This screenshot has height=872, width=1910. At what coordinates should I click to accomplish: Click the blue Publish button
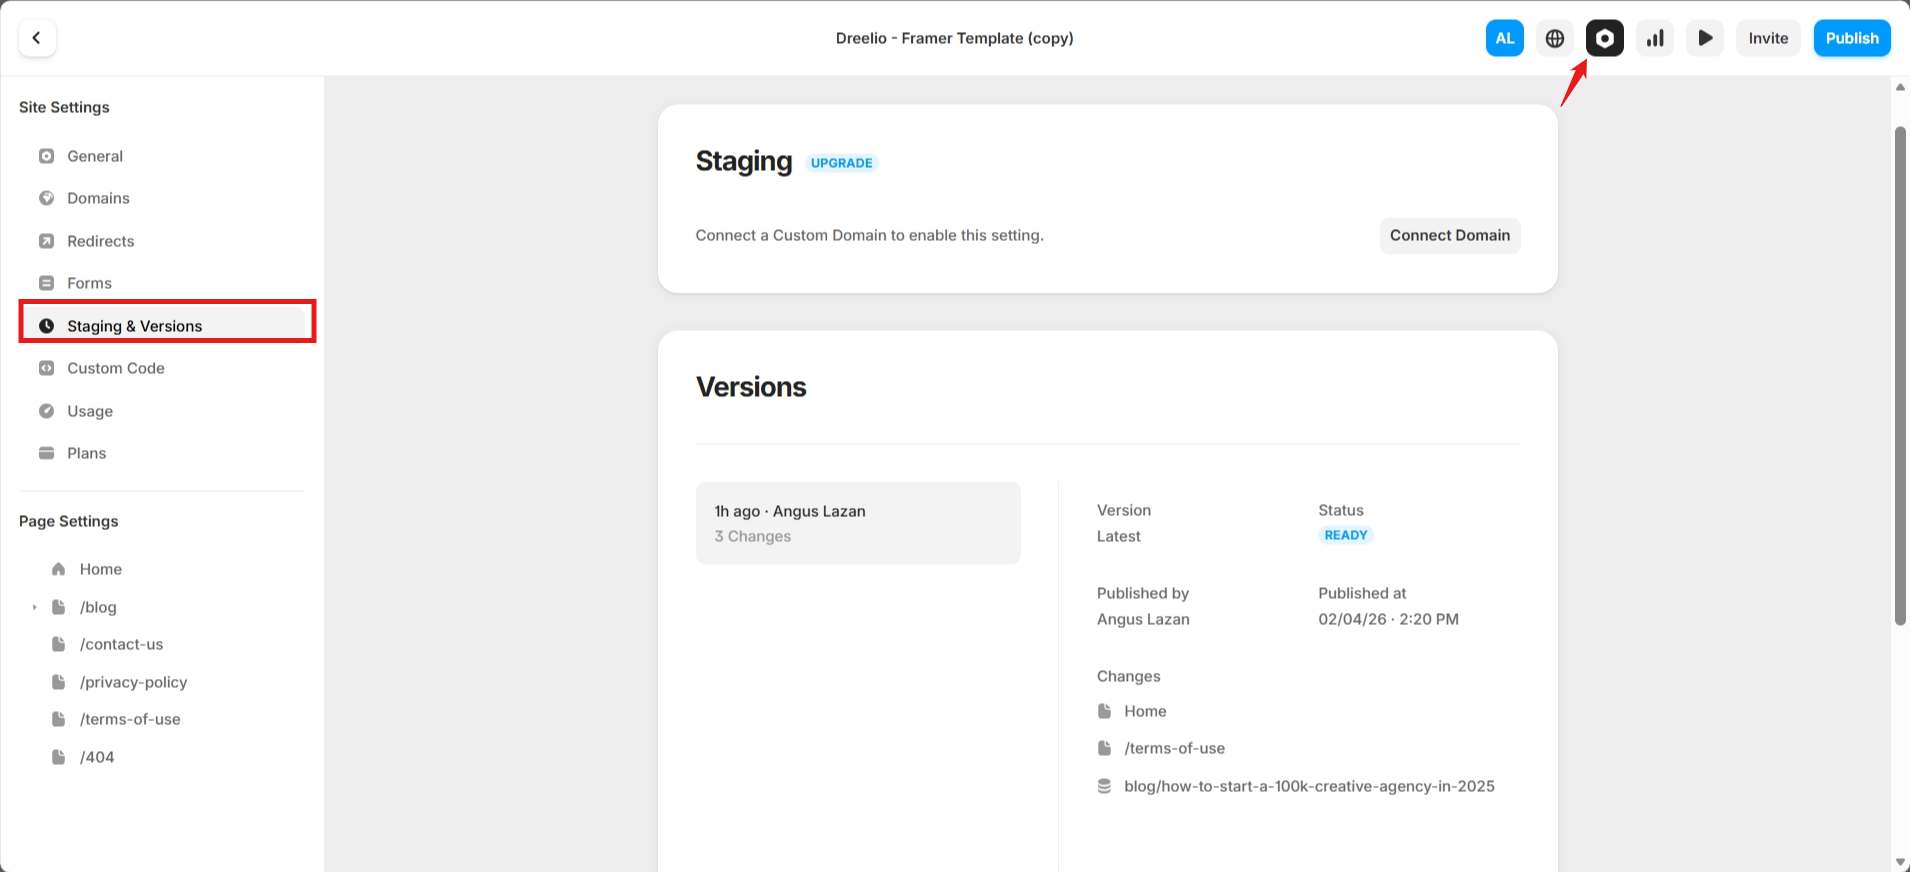coord(1852,38)
